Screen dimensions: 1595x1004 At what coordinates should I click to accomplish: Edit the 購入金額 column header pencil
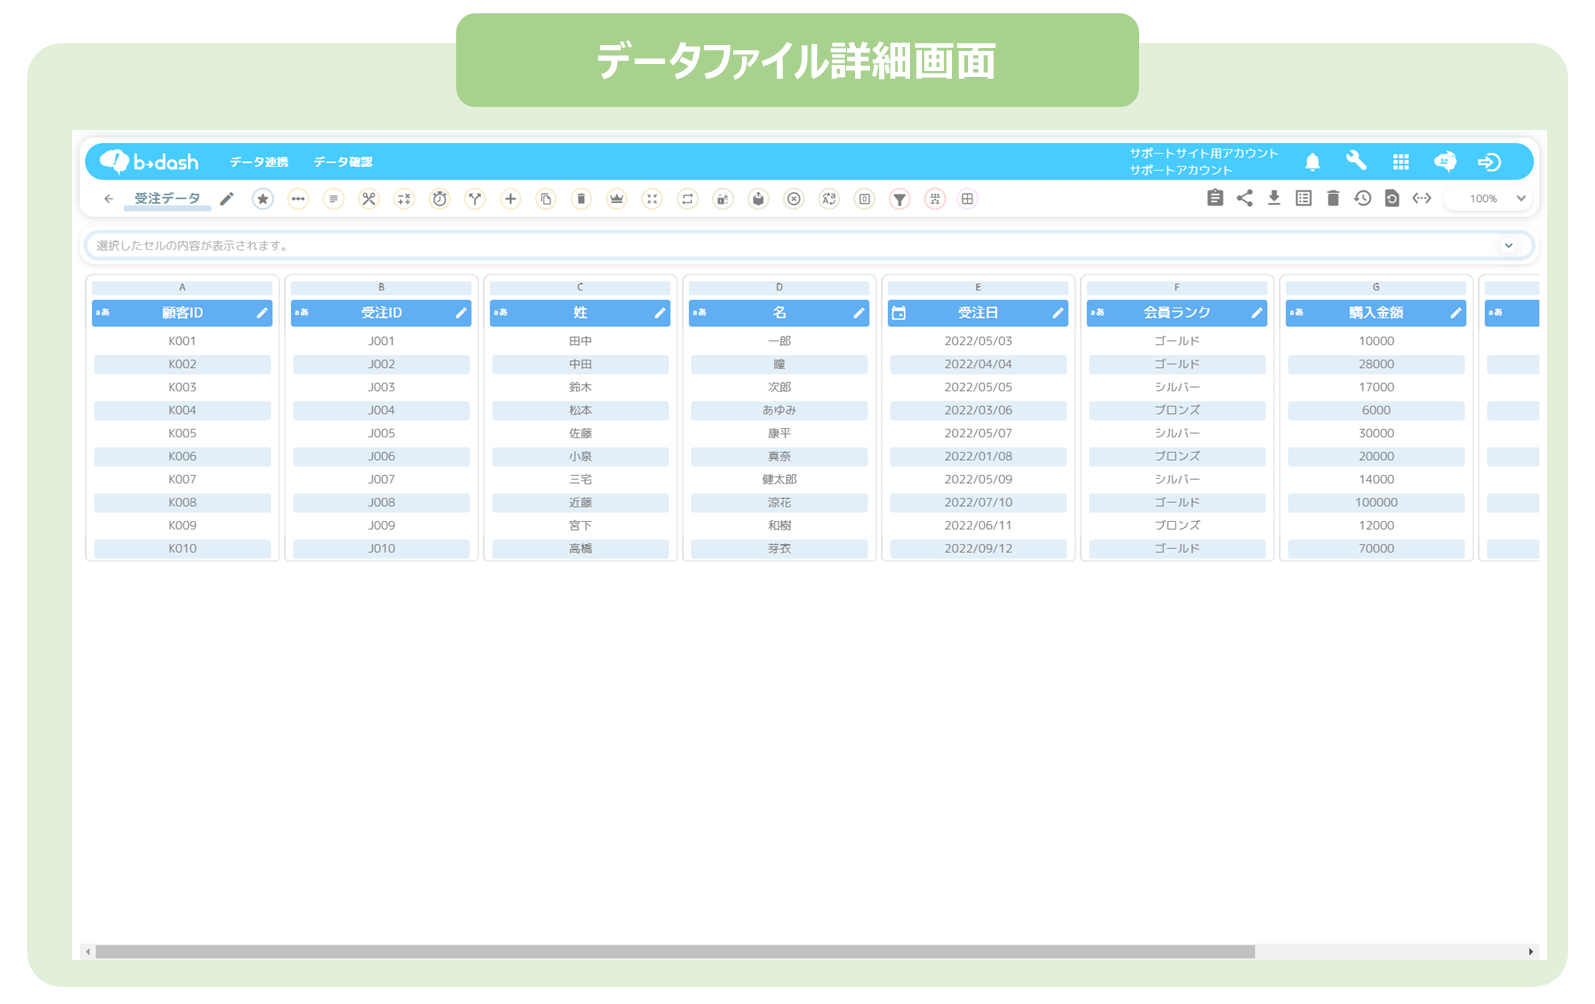coord(1455,313)
